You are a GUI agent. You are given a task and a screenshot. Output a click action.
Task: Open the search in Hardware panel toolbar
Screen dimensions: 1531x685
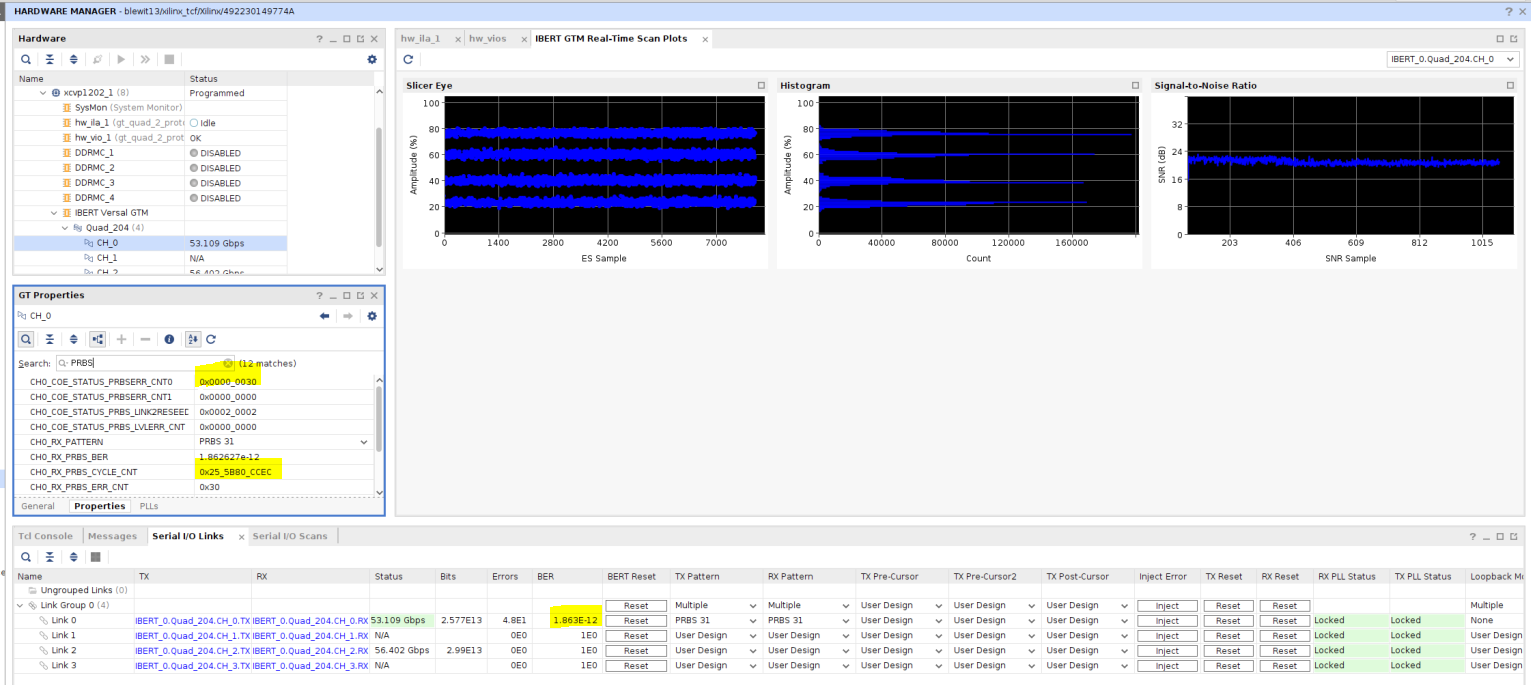pos(26,59)
